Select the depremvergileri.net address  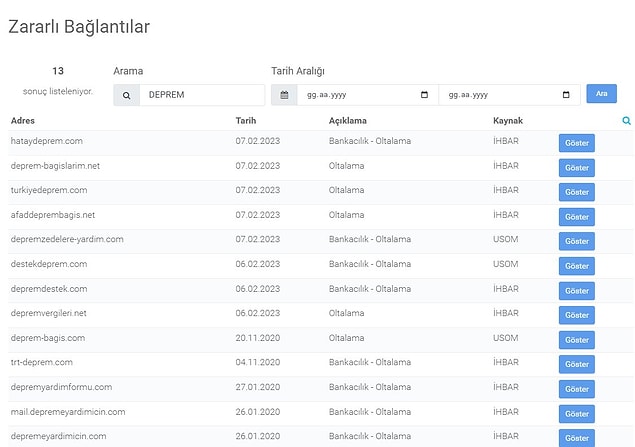tap(49, 313)
